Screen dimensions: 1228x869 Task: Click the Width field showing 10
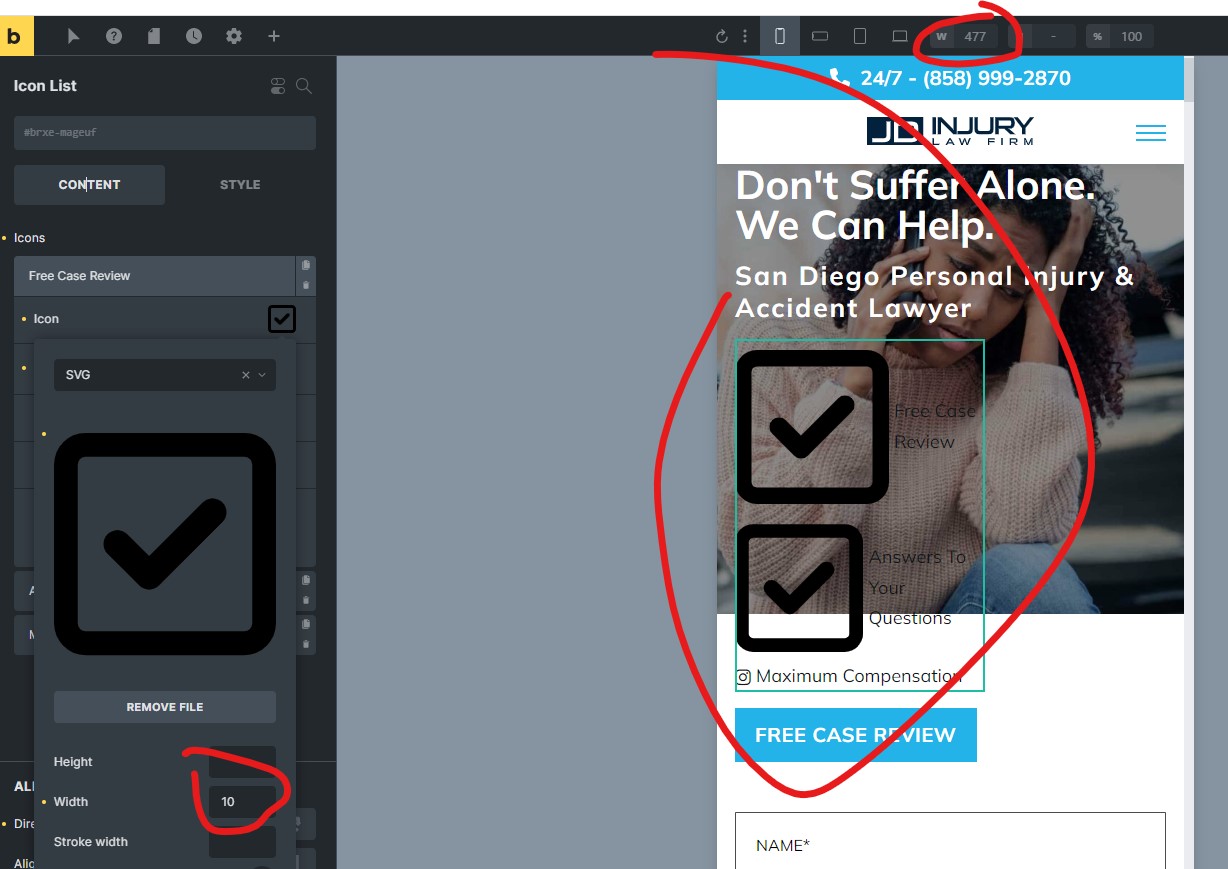(242, 802)
